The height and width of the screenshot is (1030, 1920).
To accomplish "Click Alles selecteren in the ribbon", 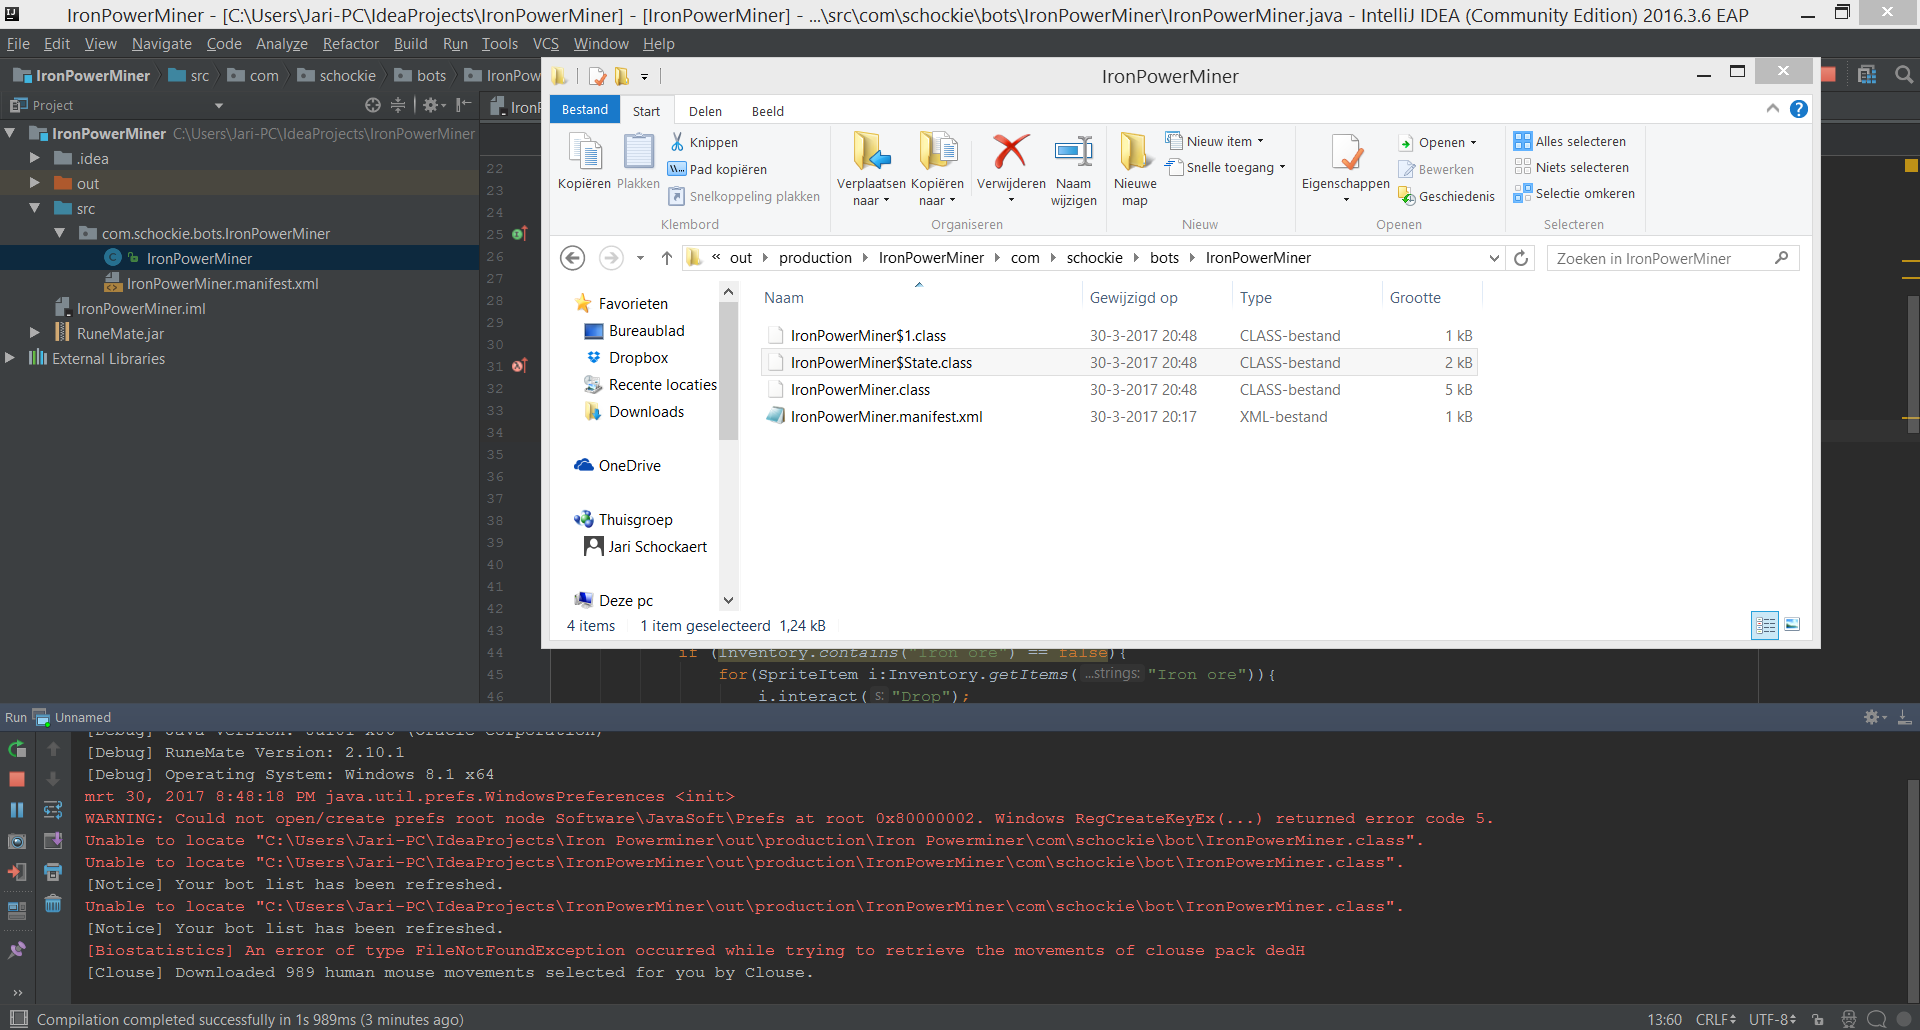I will 1570,141.
